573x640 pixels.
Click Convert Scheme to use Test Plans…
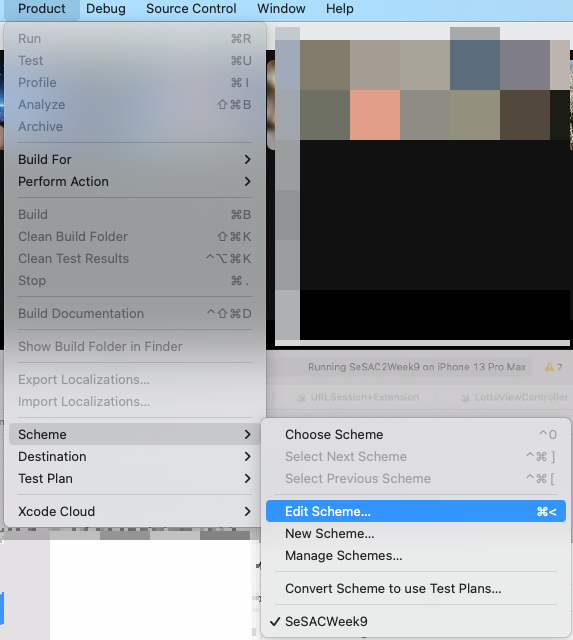(x=416, y=589)
